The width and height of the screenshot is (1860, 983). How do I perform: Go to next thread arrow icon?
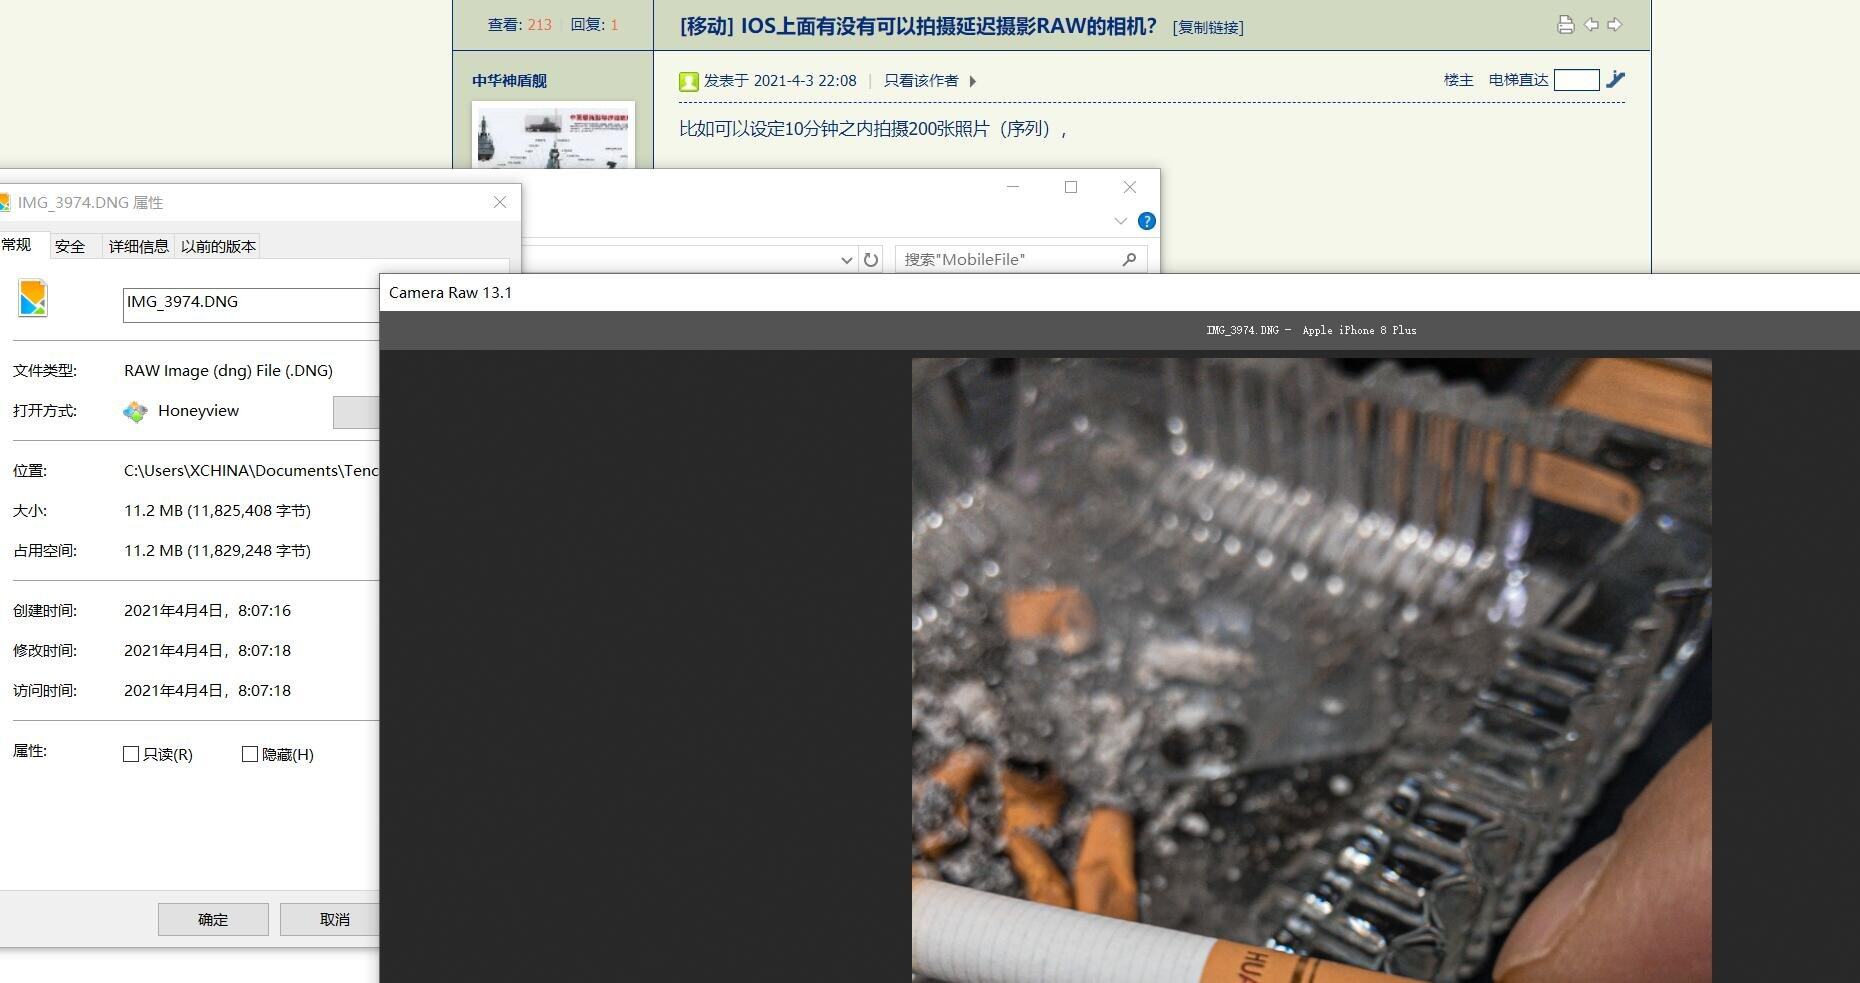click(x=1614, y=25)
